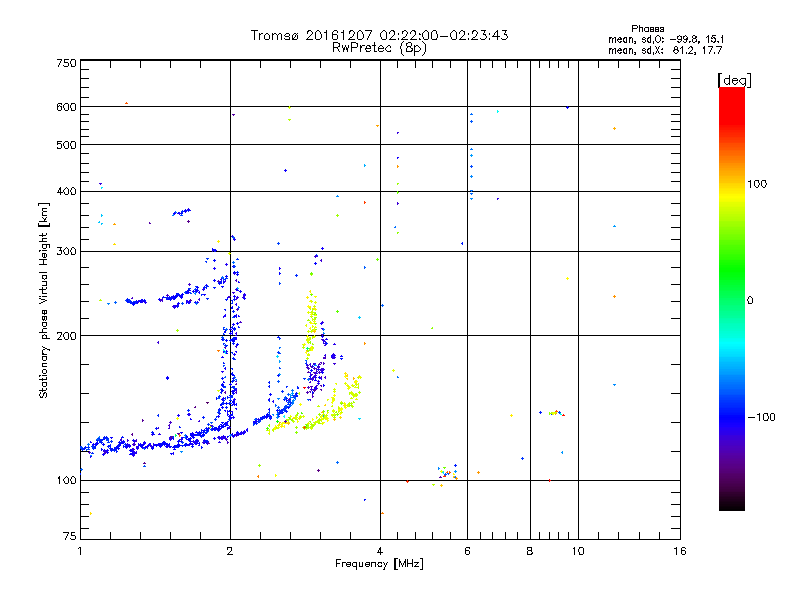The height and width of the screenshot is (600, 800).
Task: Click the "Frequency [MHz]" axis label
Action: (x=379, y=564)
